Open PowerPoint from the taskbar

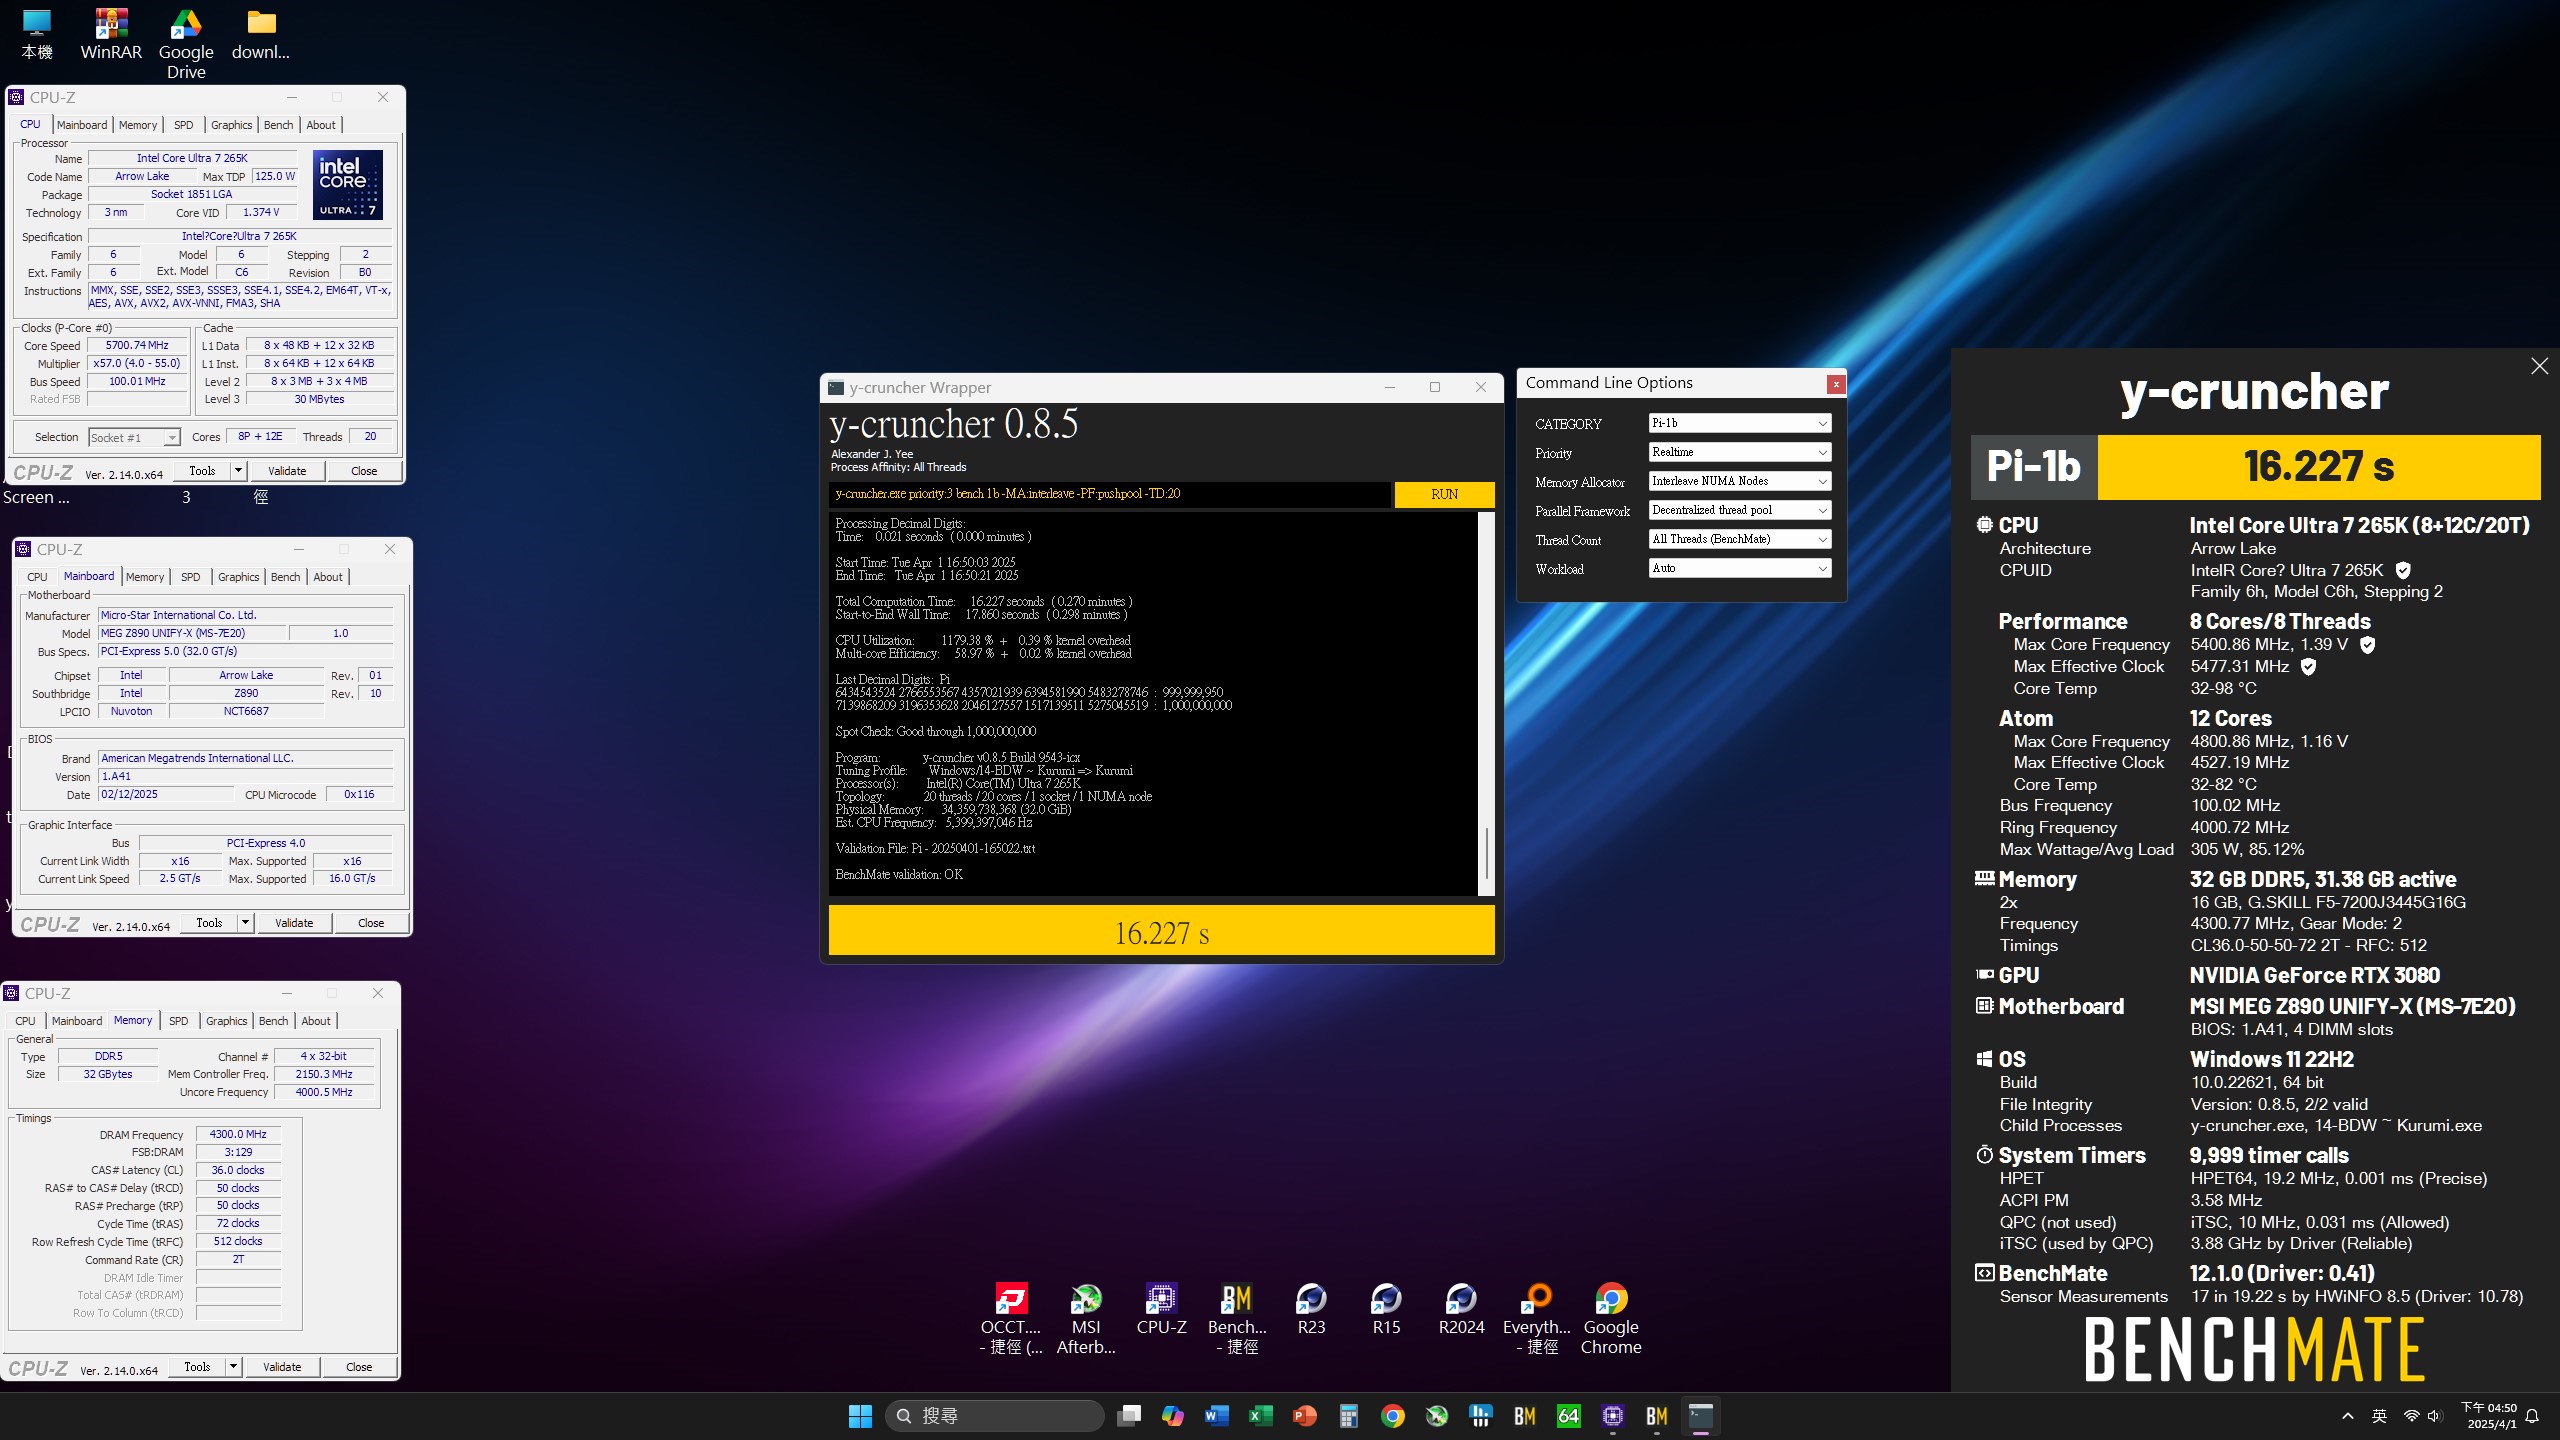tap(1305, 1416)
